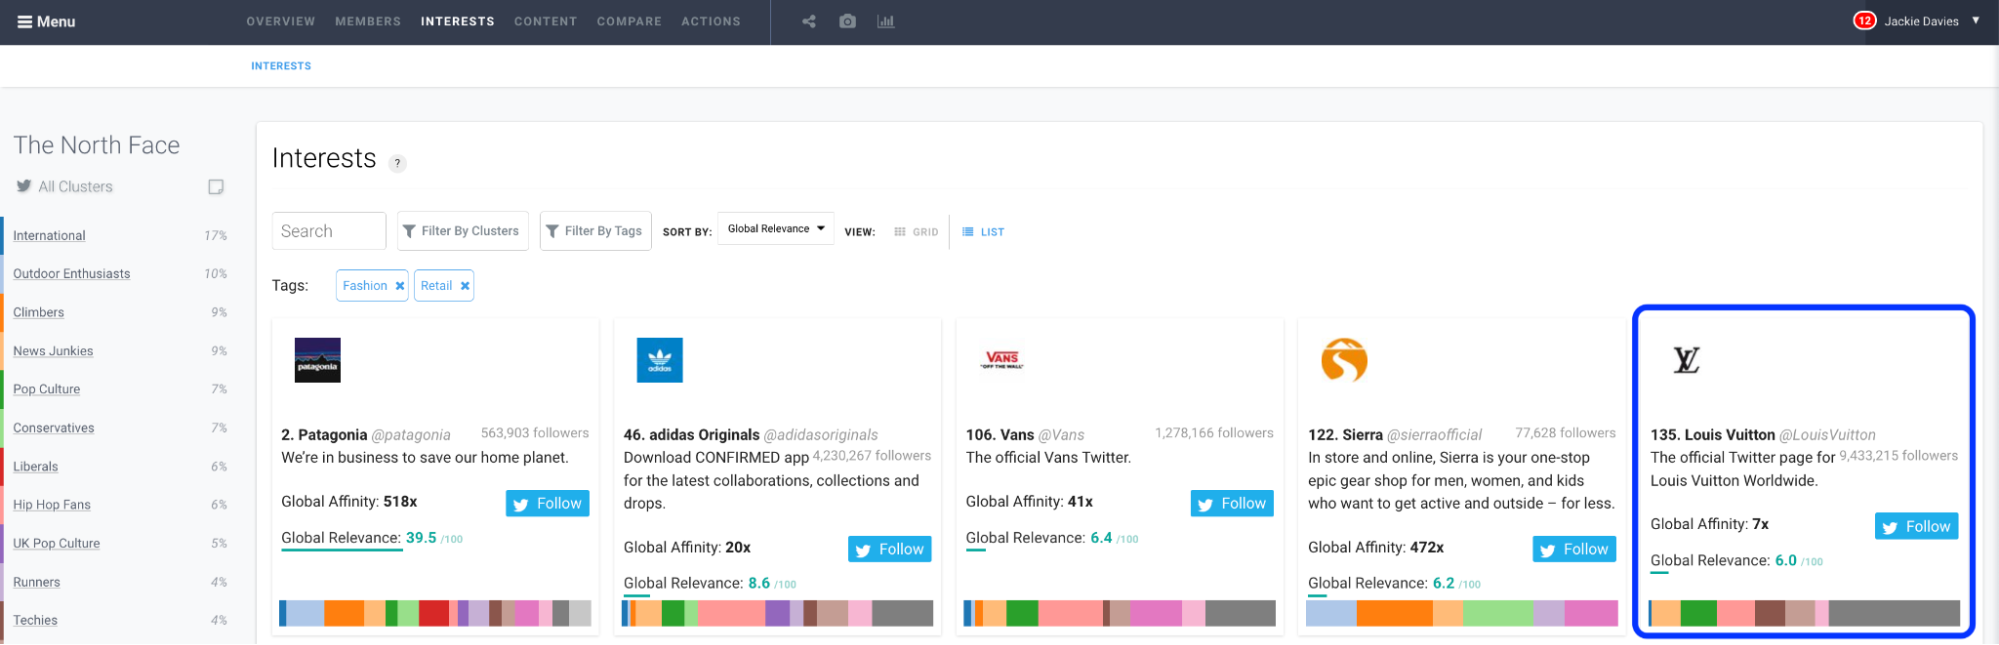The image size is (1999, 645).
Task: Expand the Jackie Davies user menu
Action: click(x=1976, y=20)
